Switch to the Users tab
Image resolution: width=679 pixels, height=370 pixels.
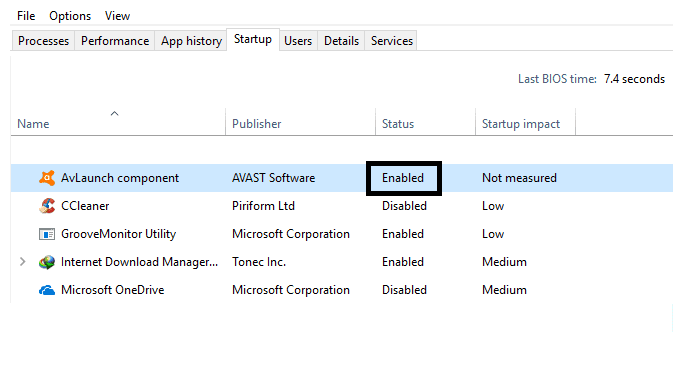coord(298,41)
